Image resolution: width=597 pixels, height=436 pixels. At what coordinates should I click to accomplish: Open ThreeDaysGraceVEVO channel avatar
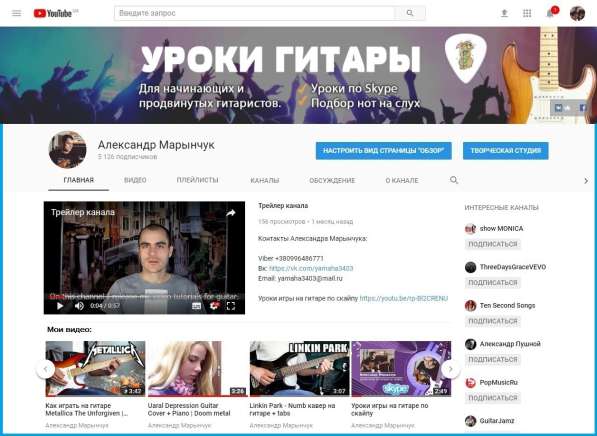click(x=471, y=267)
